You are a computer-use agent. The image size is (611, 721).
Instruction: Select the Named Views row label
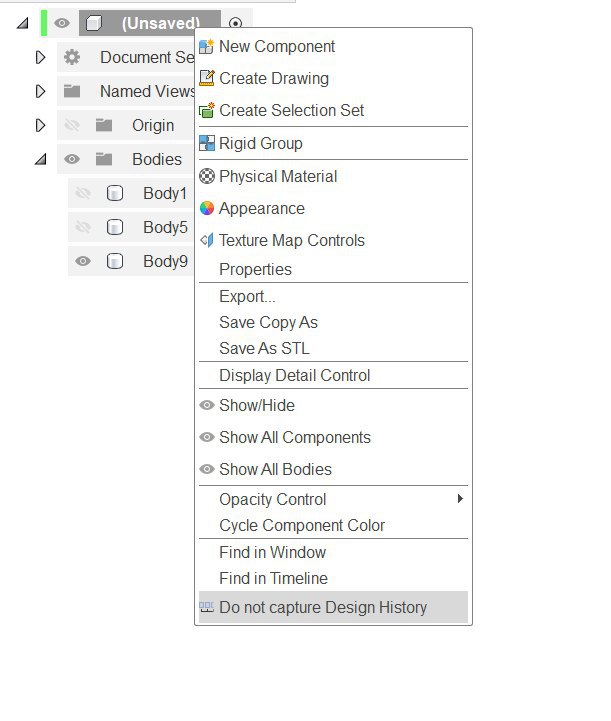click(x=147, y=91)
